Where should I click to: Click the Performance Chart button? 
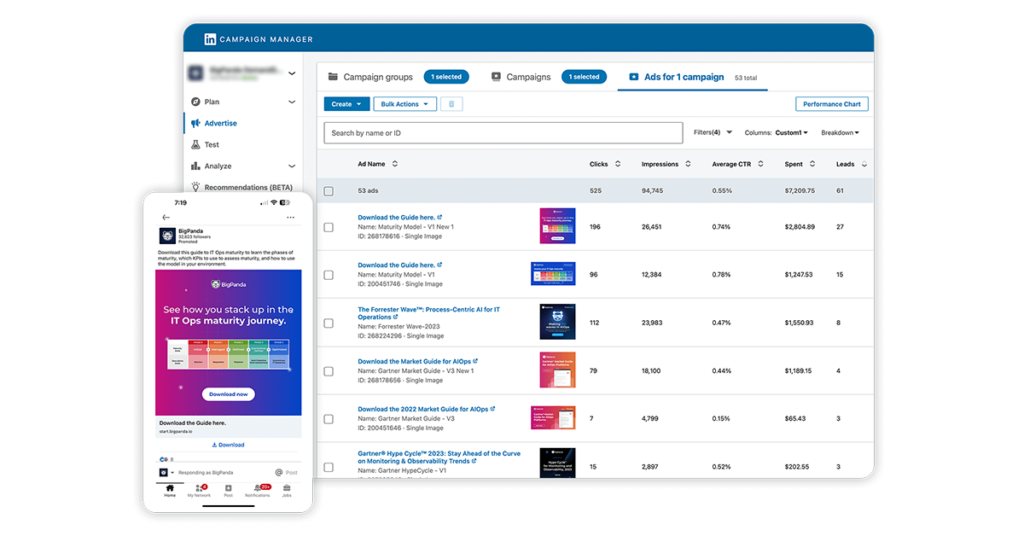(831, 104)
